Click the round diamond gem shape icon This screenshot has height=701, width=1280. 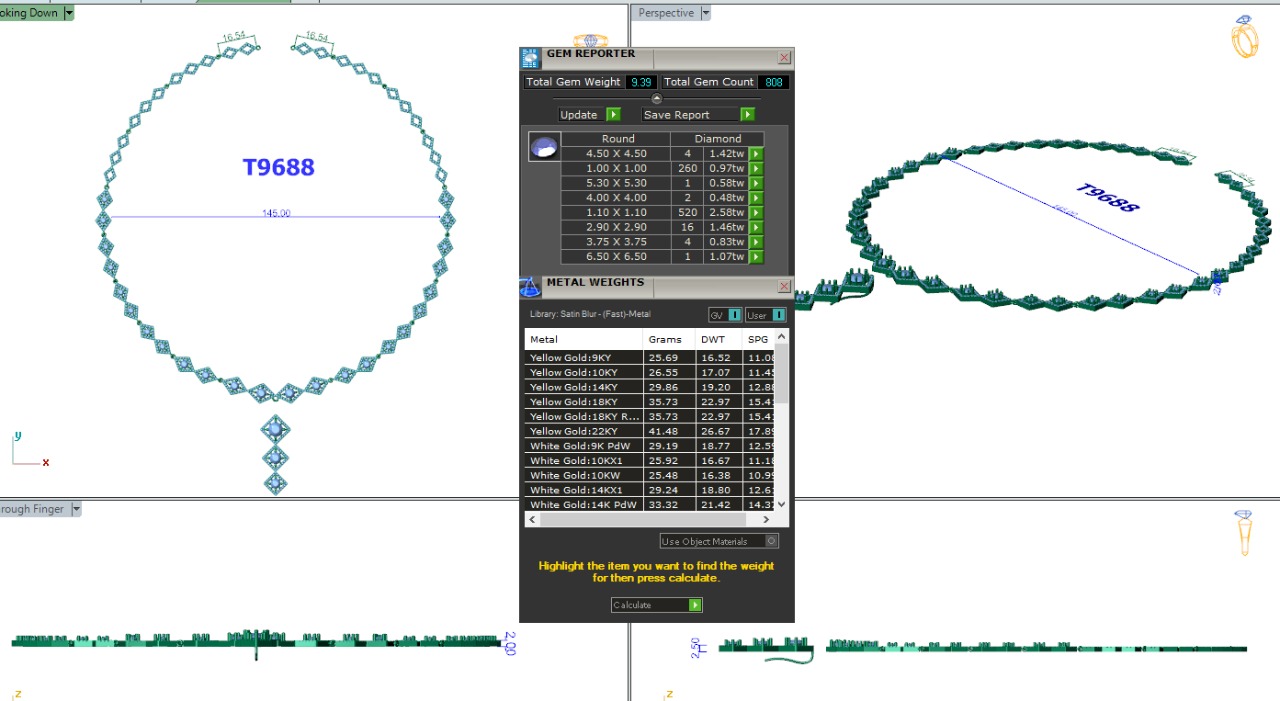pos(544,148)
